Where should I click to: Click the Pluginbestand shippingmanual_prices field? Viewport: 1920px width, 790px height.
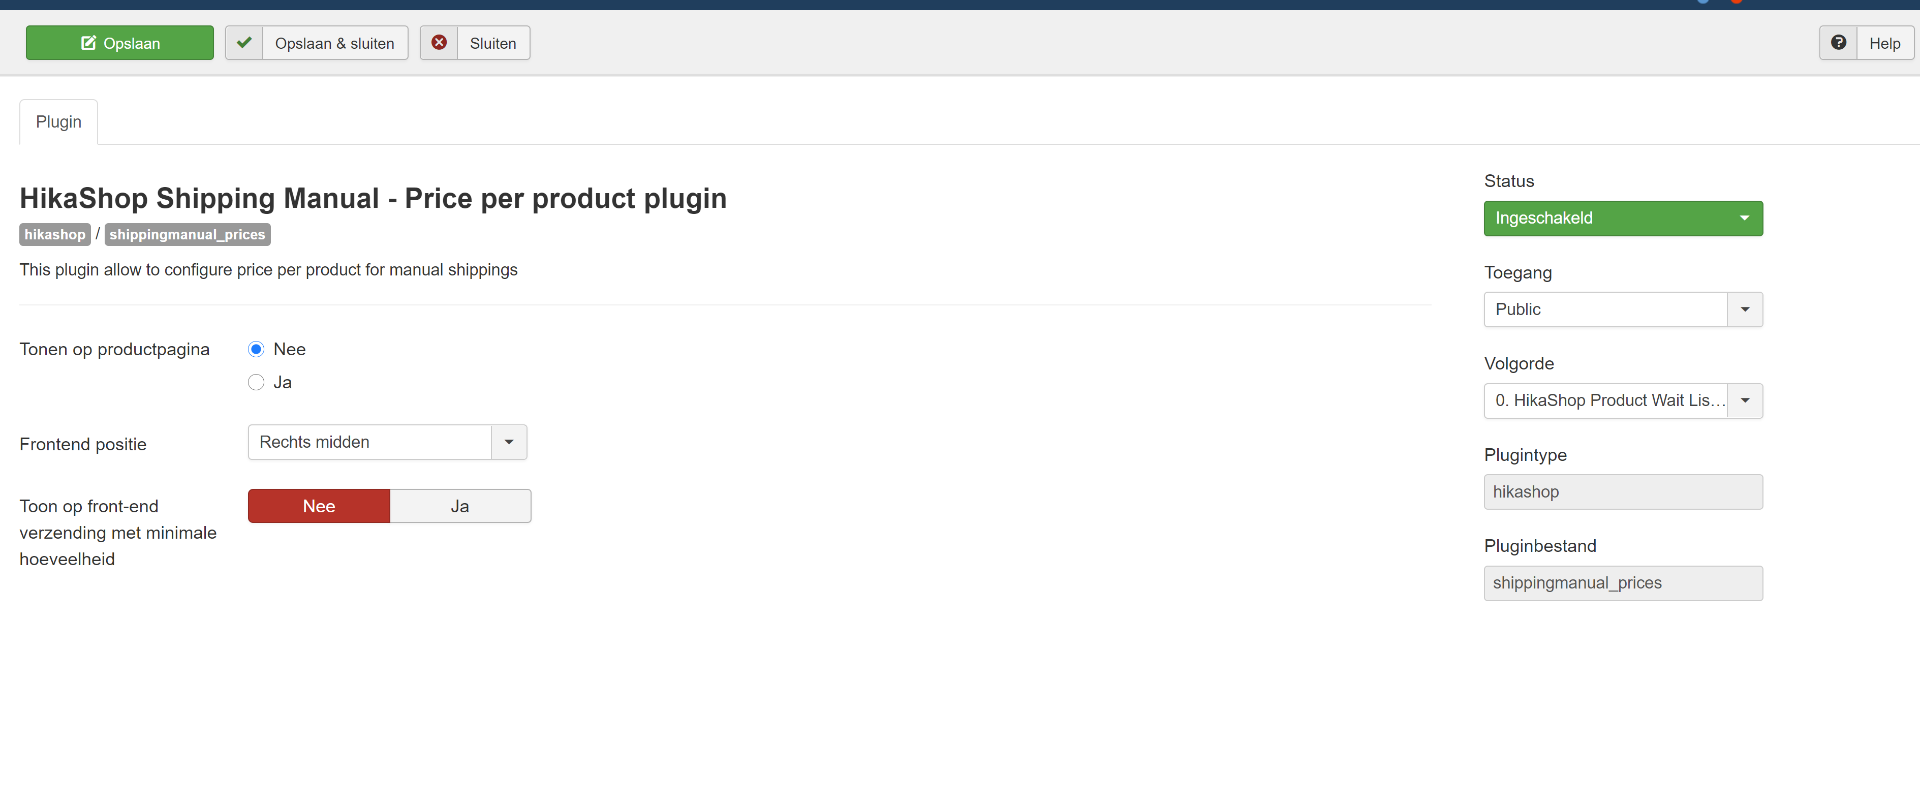coord(1622,583)
